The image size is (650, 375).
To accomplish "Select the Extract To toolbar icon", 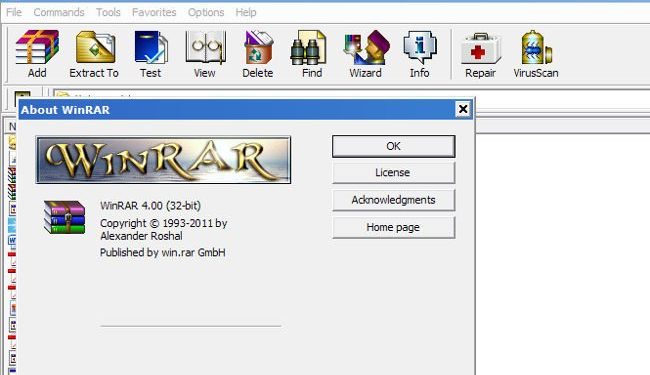I will click(94, 54).
